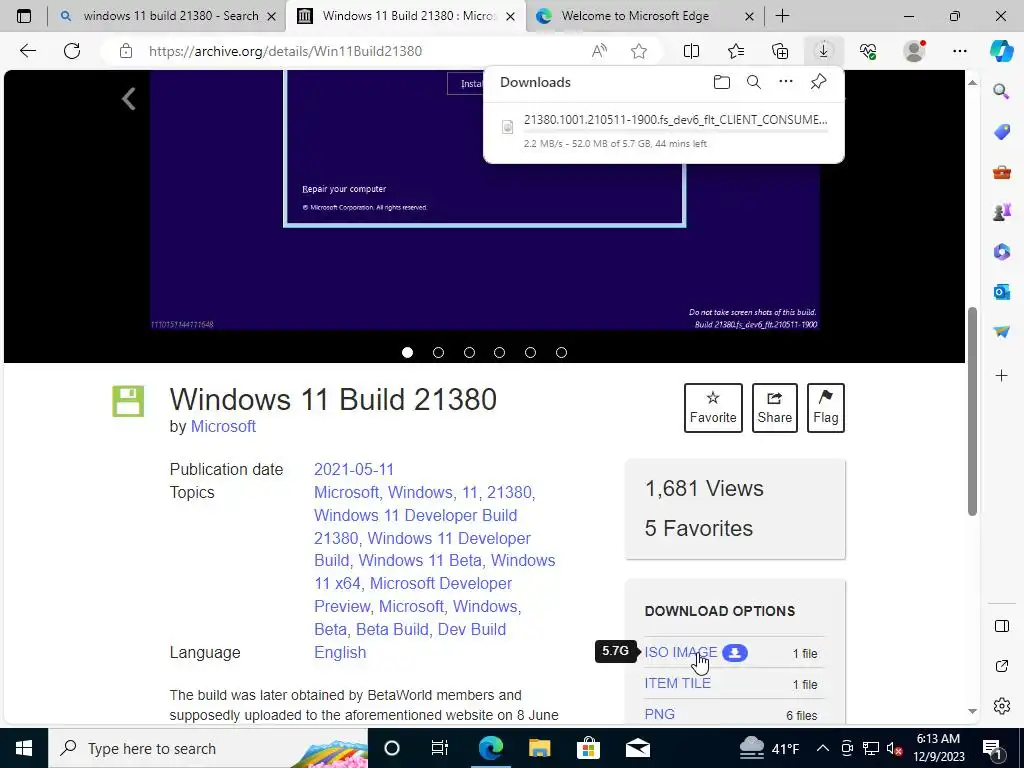The height and width of the screenshot is (768, 1024).
Task: Click the downloading ISO file entry
Action: 664,131
